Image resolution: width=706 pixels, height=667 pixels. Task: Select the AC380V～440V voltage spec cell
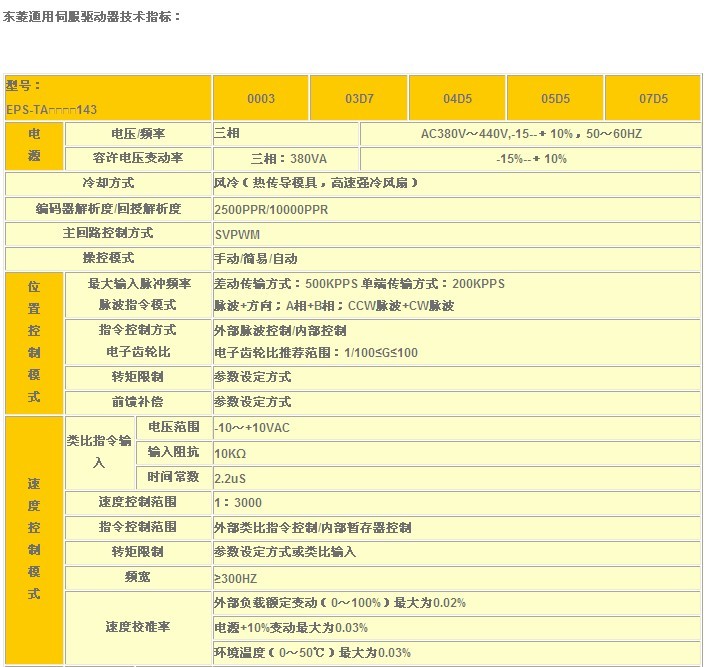531,134
